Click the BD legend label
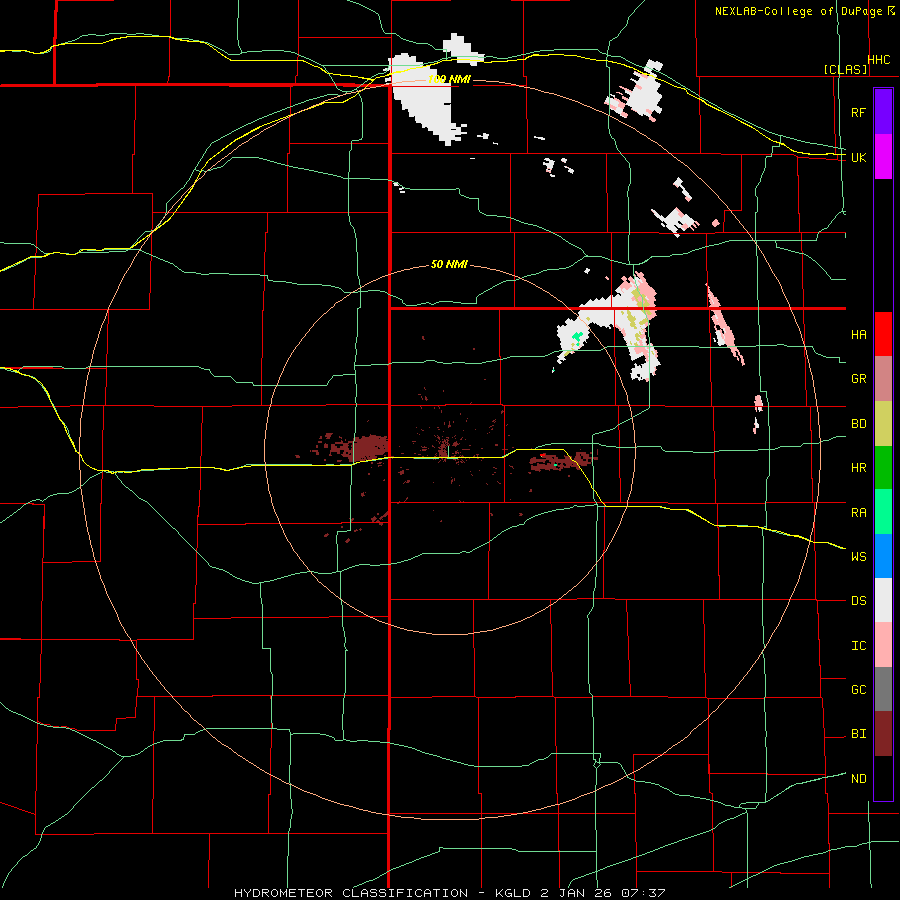900x900 pixels. (x=858, y=424)
